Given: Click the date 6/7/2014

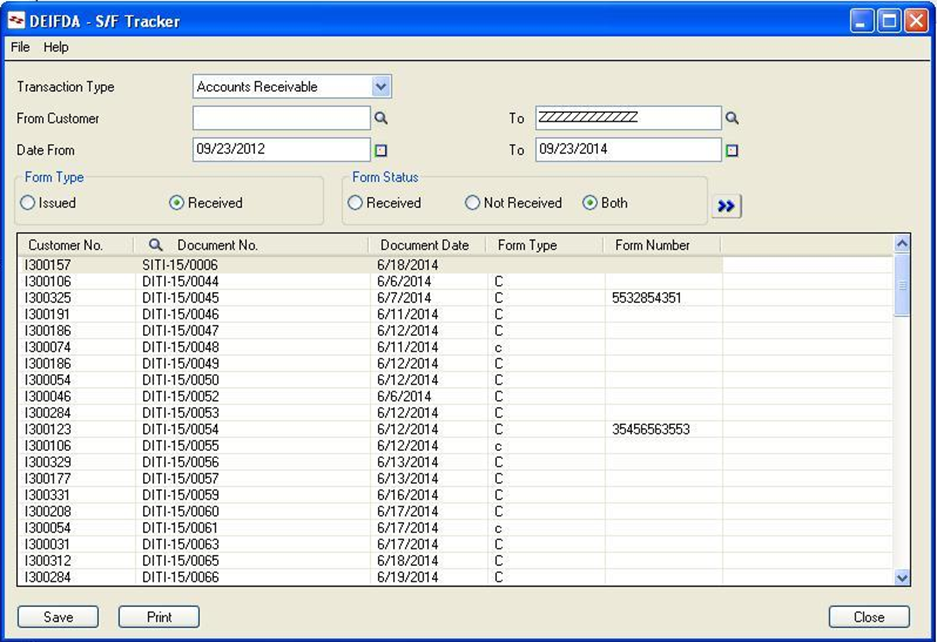Looking at the screenshot, I should click(404, 298).
